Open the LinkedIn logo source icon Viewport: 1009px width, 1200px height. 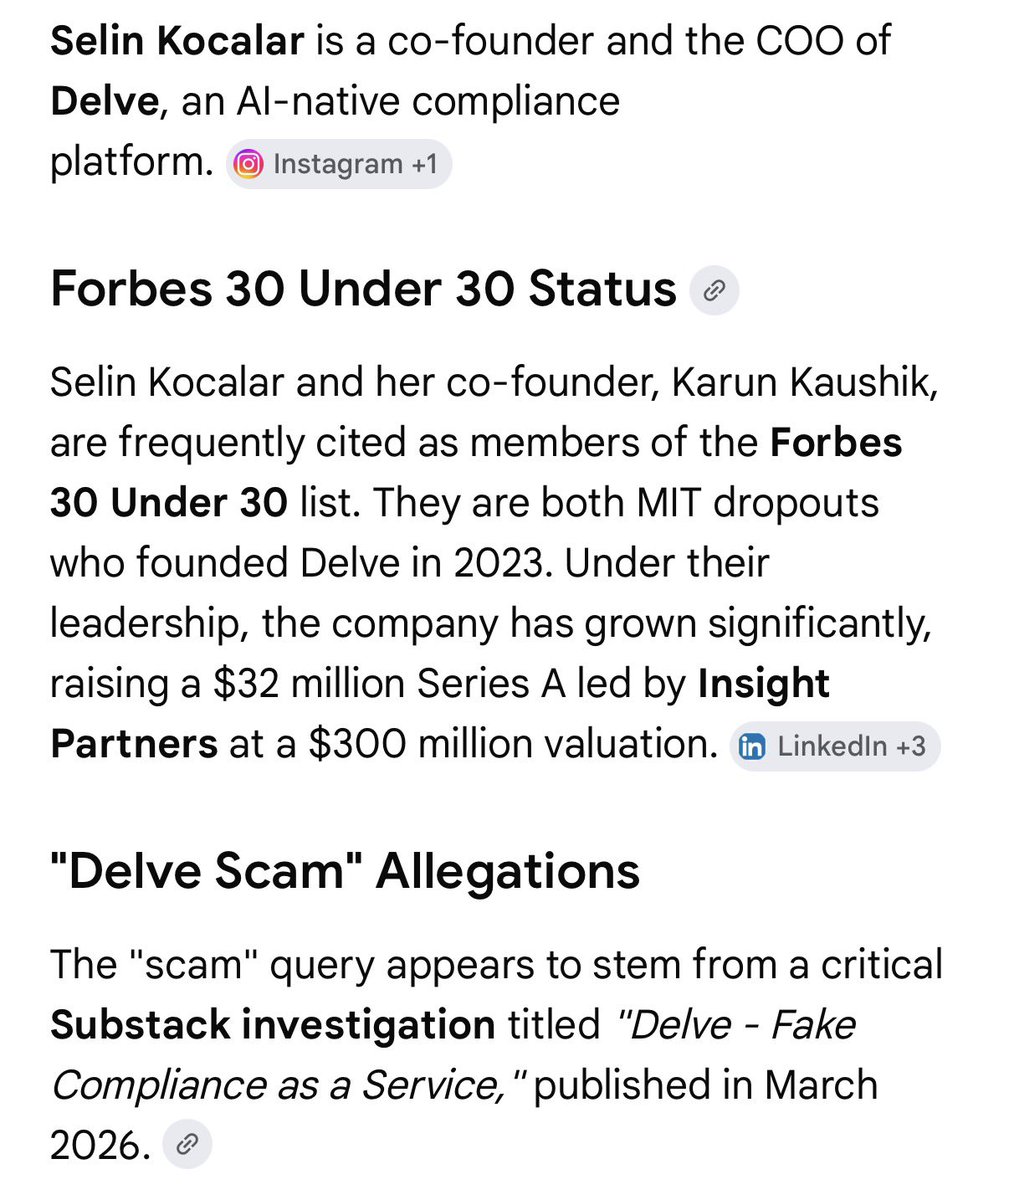[752, 746]
